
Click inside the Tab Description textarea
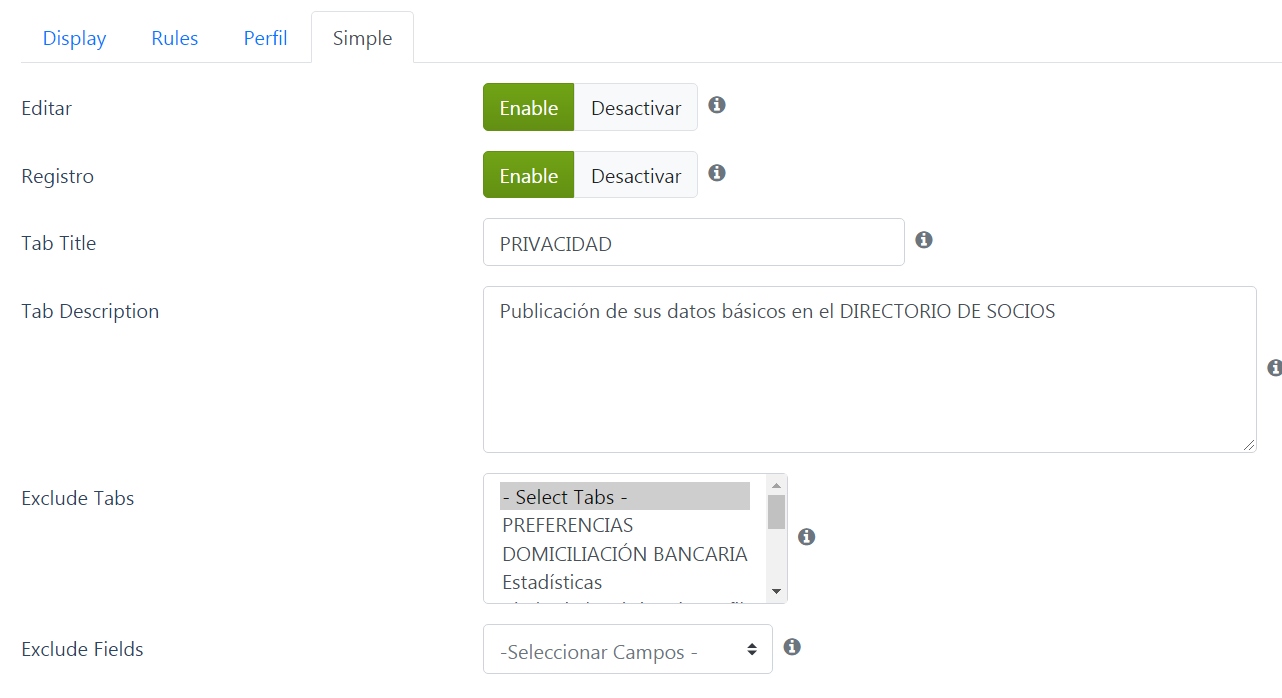pos(870,369)
